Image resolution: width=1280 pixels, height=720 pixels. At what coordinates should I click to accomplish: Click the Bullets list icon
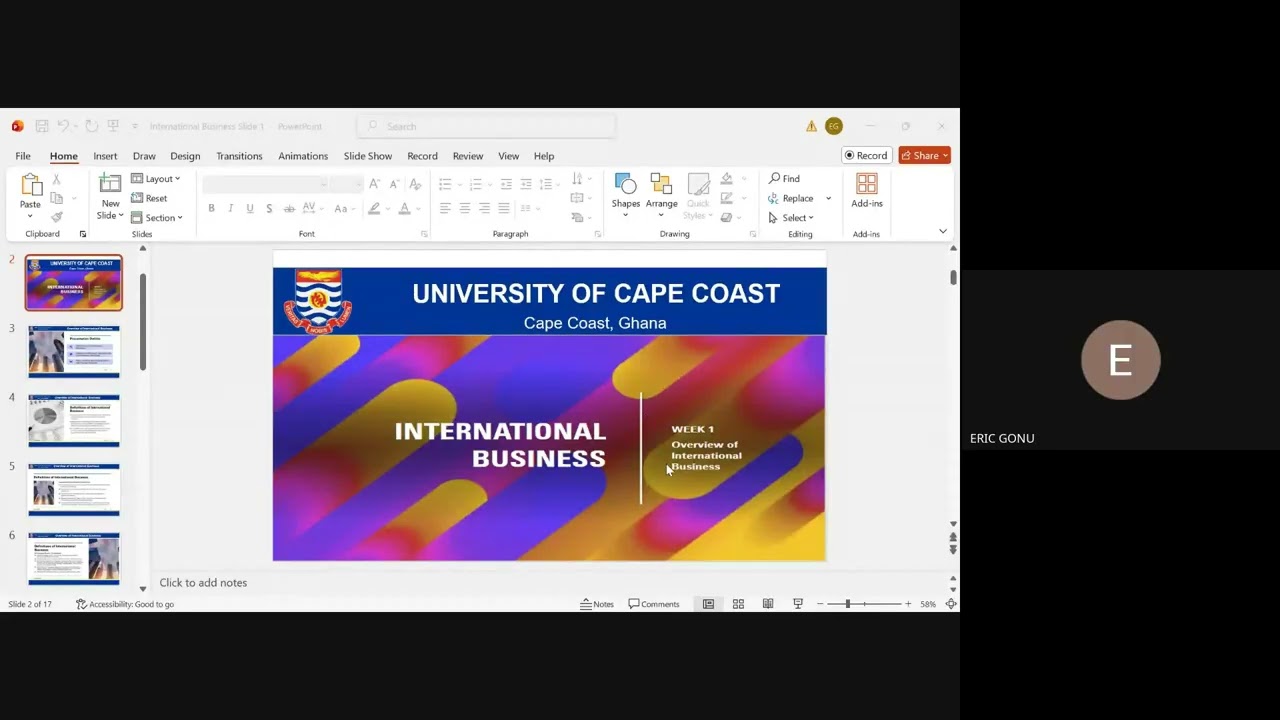(445, 184)
